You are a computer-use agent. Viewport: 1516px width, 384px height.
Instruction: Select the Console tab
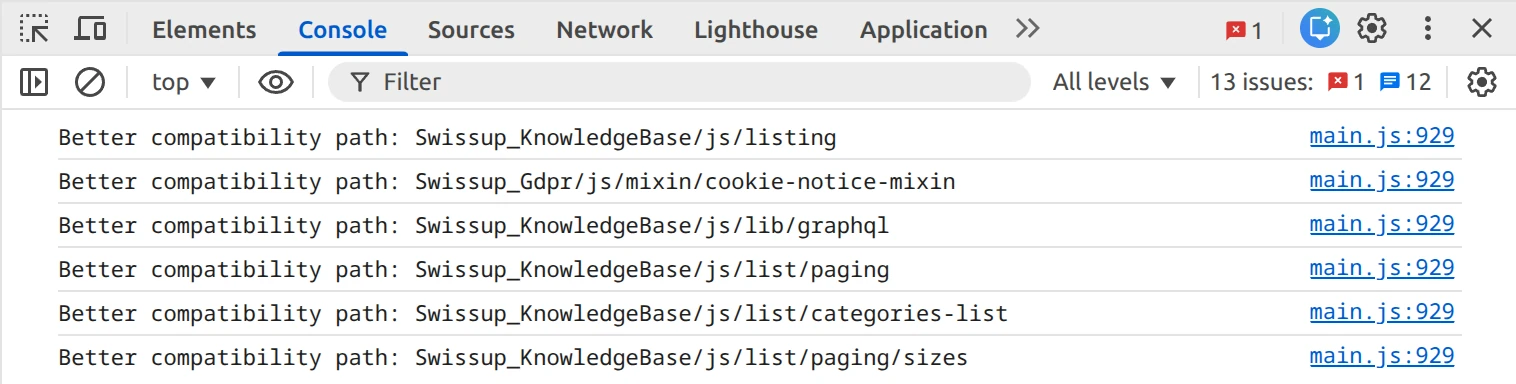coord(343,30)
